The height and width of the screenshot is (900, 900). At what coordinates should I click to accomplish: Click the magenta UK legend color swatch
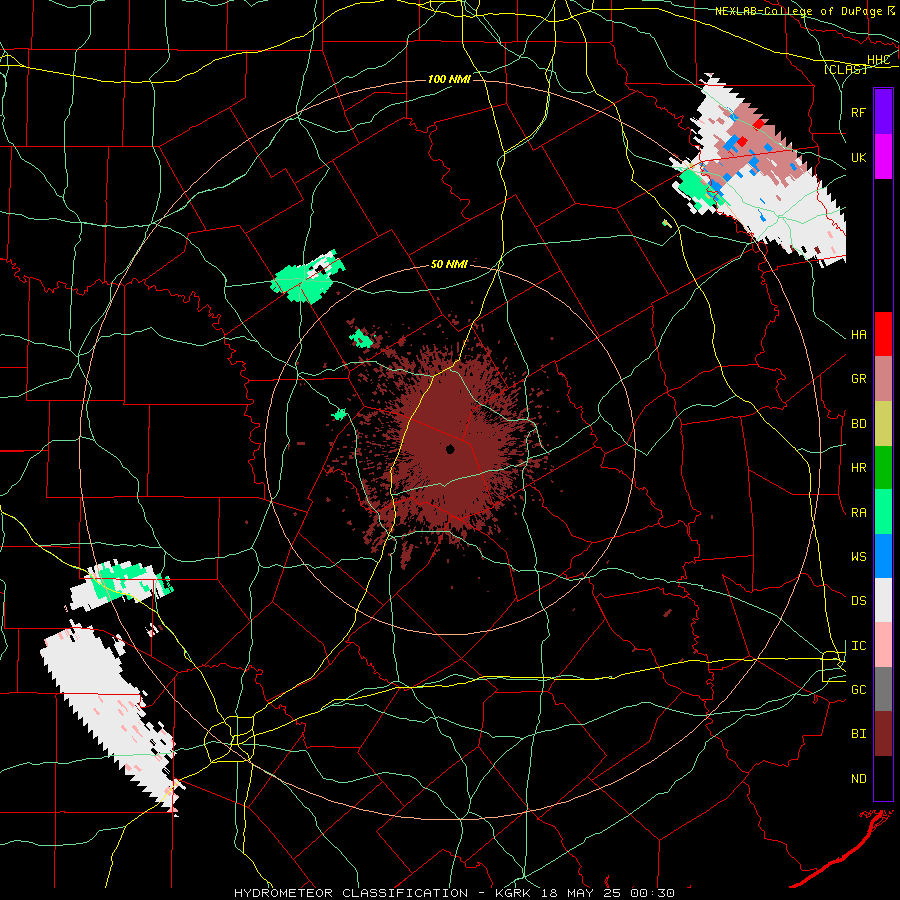click(x=883, y=156)
